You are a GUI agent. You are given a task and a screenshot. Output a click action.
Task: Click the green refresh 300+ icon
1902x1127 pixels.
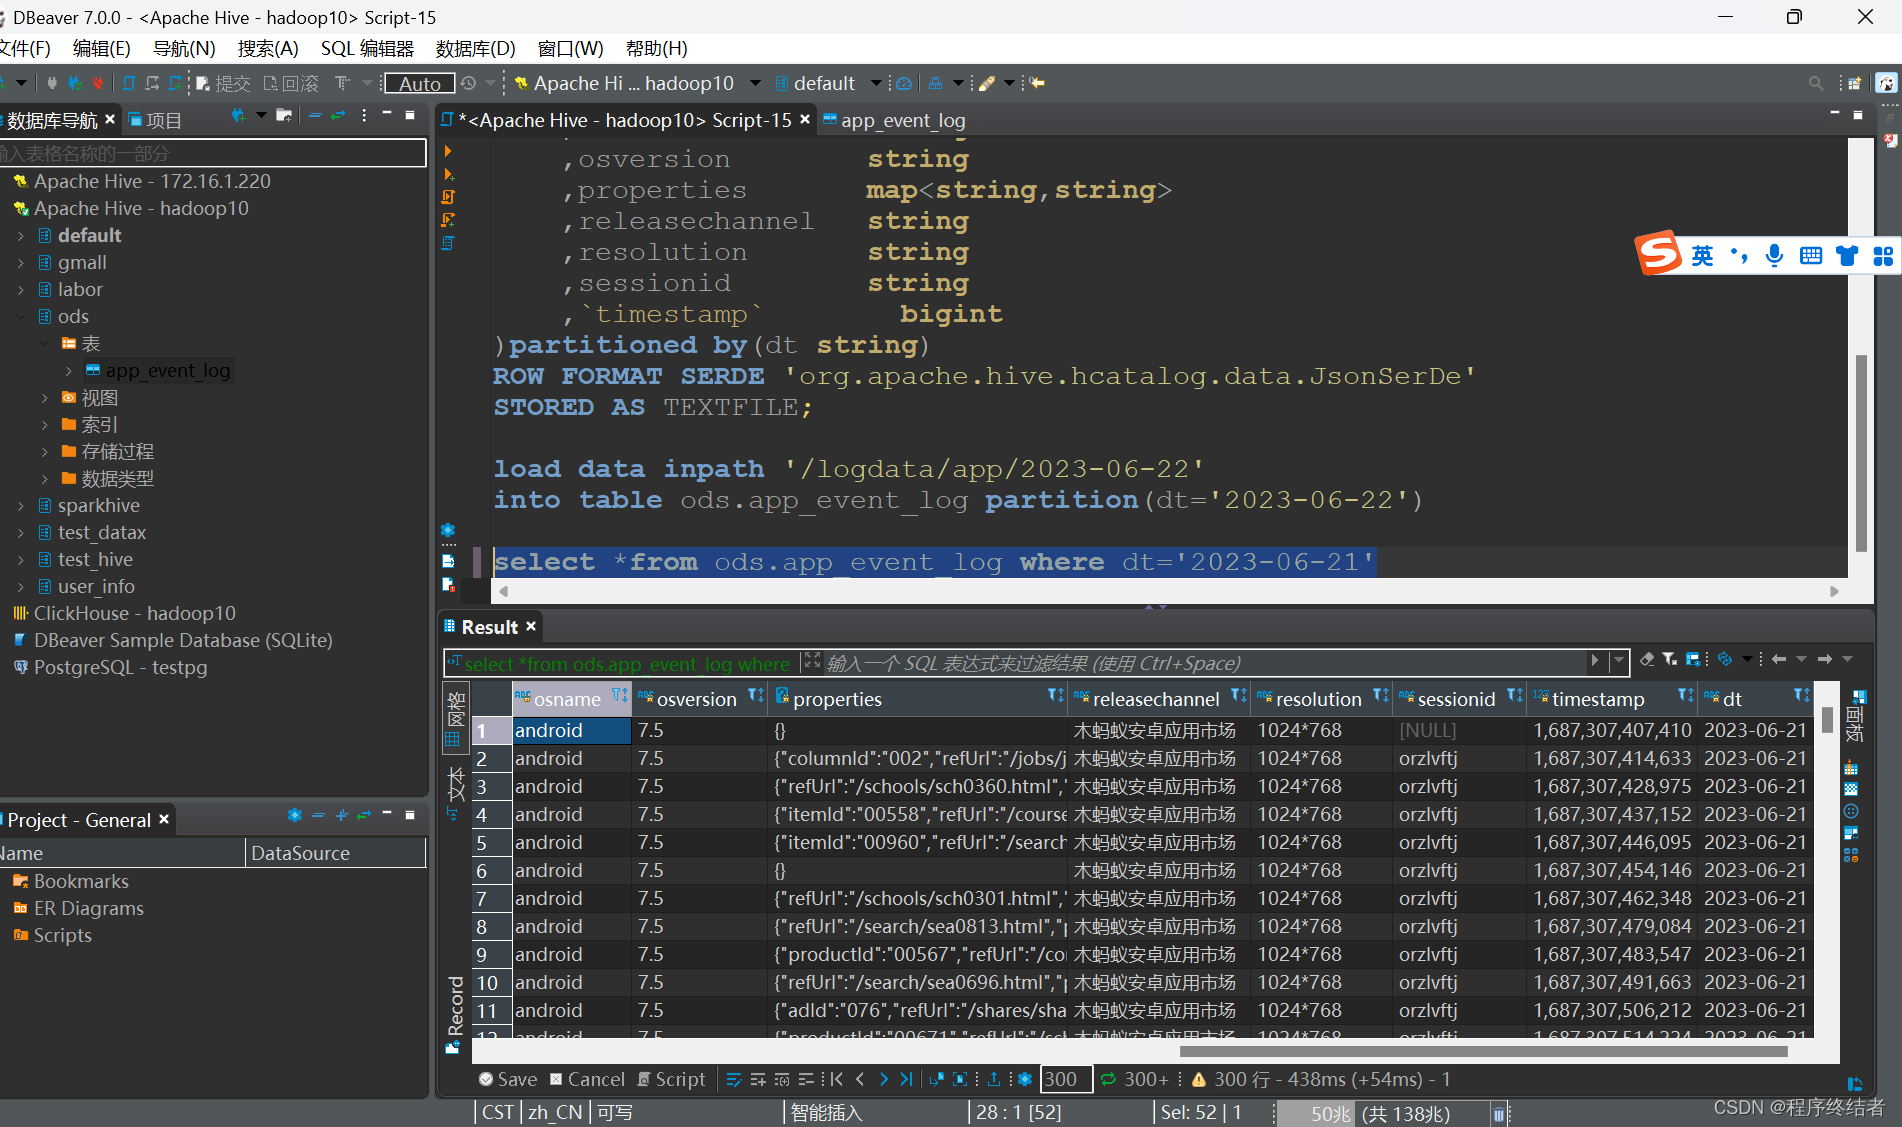1108,1079
